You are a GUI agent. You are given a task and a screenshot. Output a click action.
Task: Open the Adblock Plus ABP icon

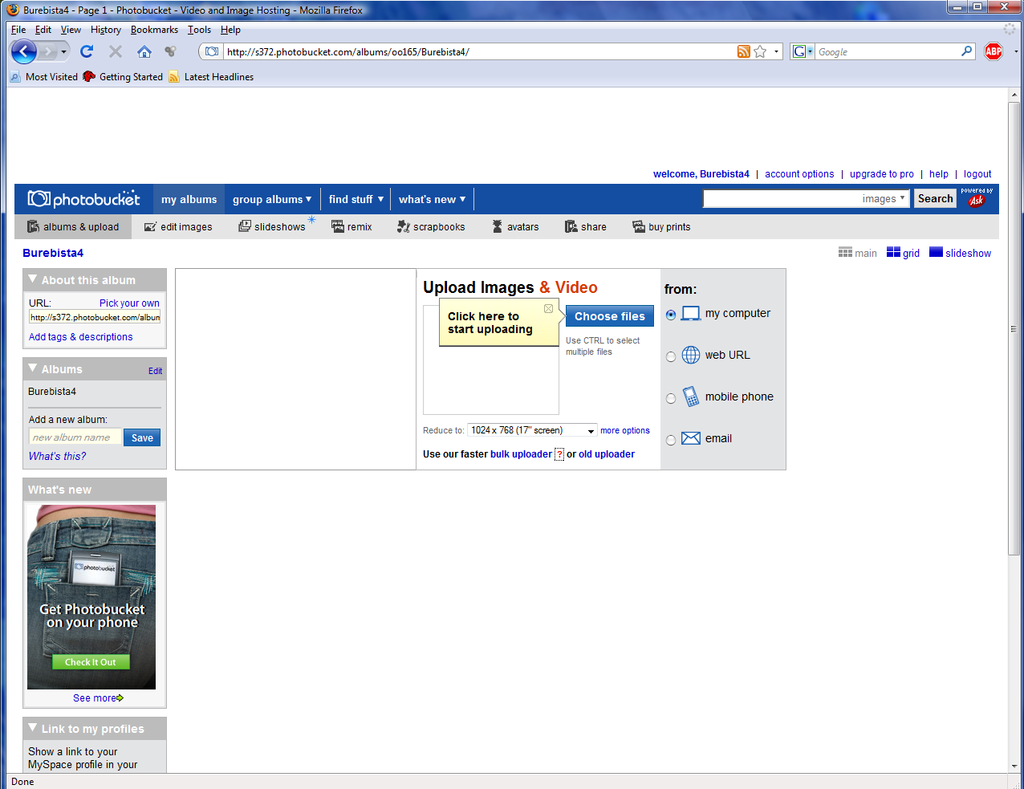[x=993, y=52]
